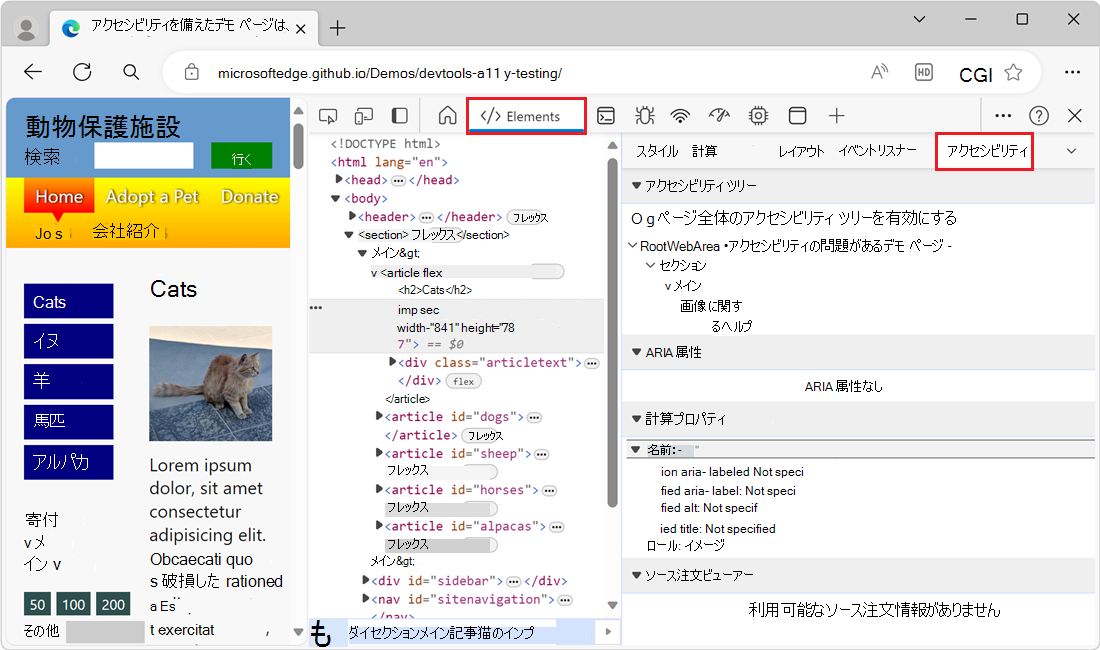Open DevTools settings gear

click(x=758, y=115)
